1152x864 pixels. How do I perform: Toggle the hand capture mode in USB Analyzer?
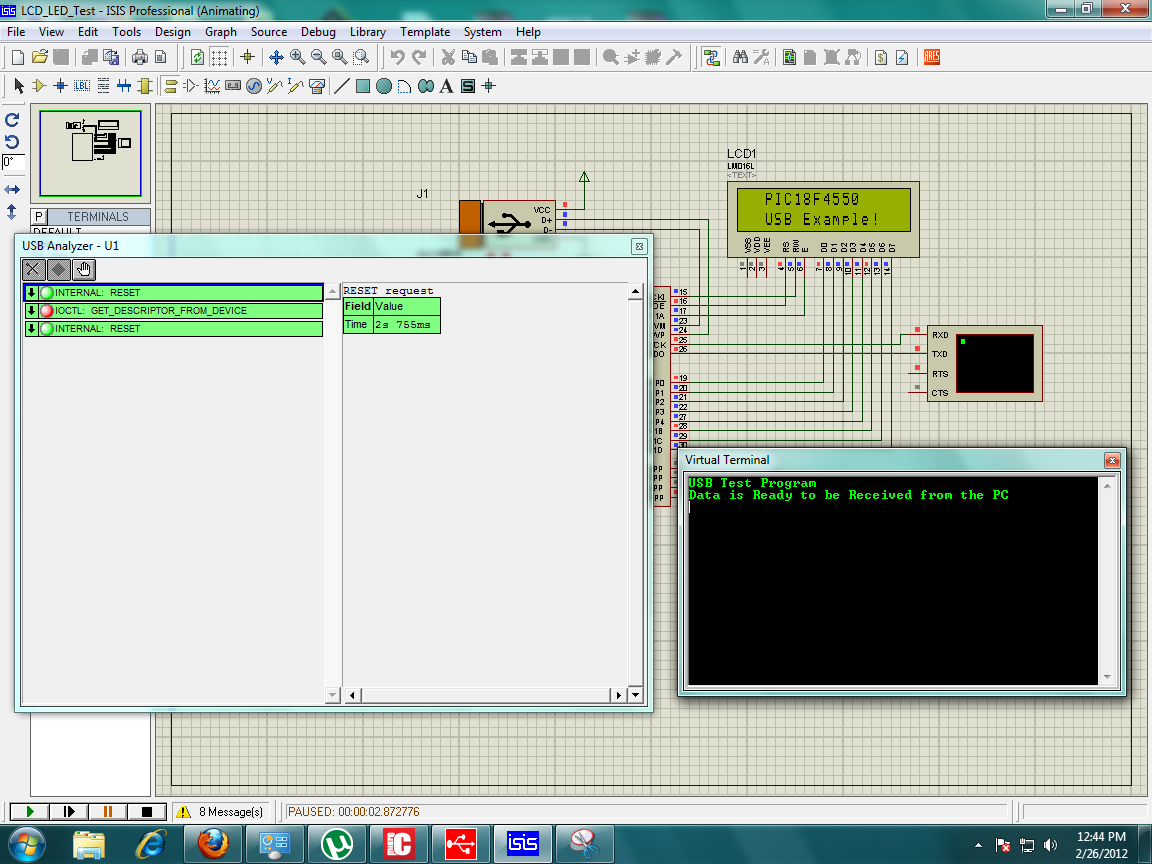(84, 269)
